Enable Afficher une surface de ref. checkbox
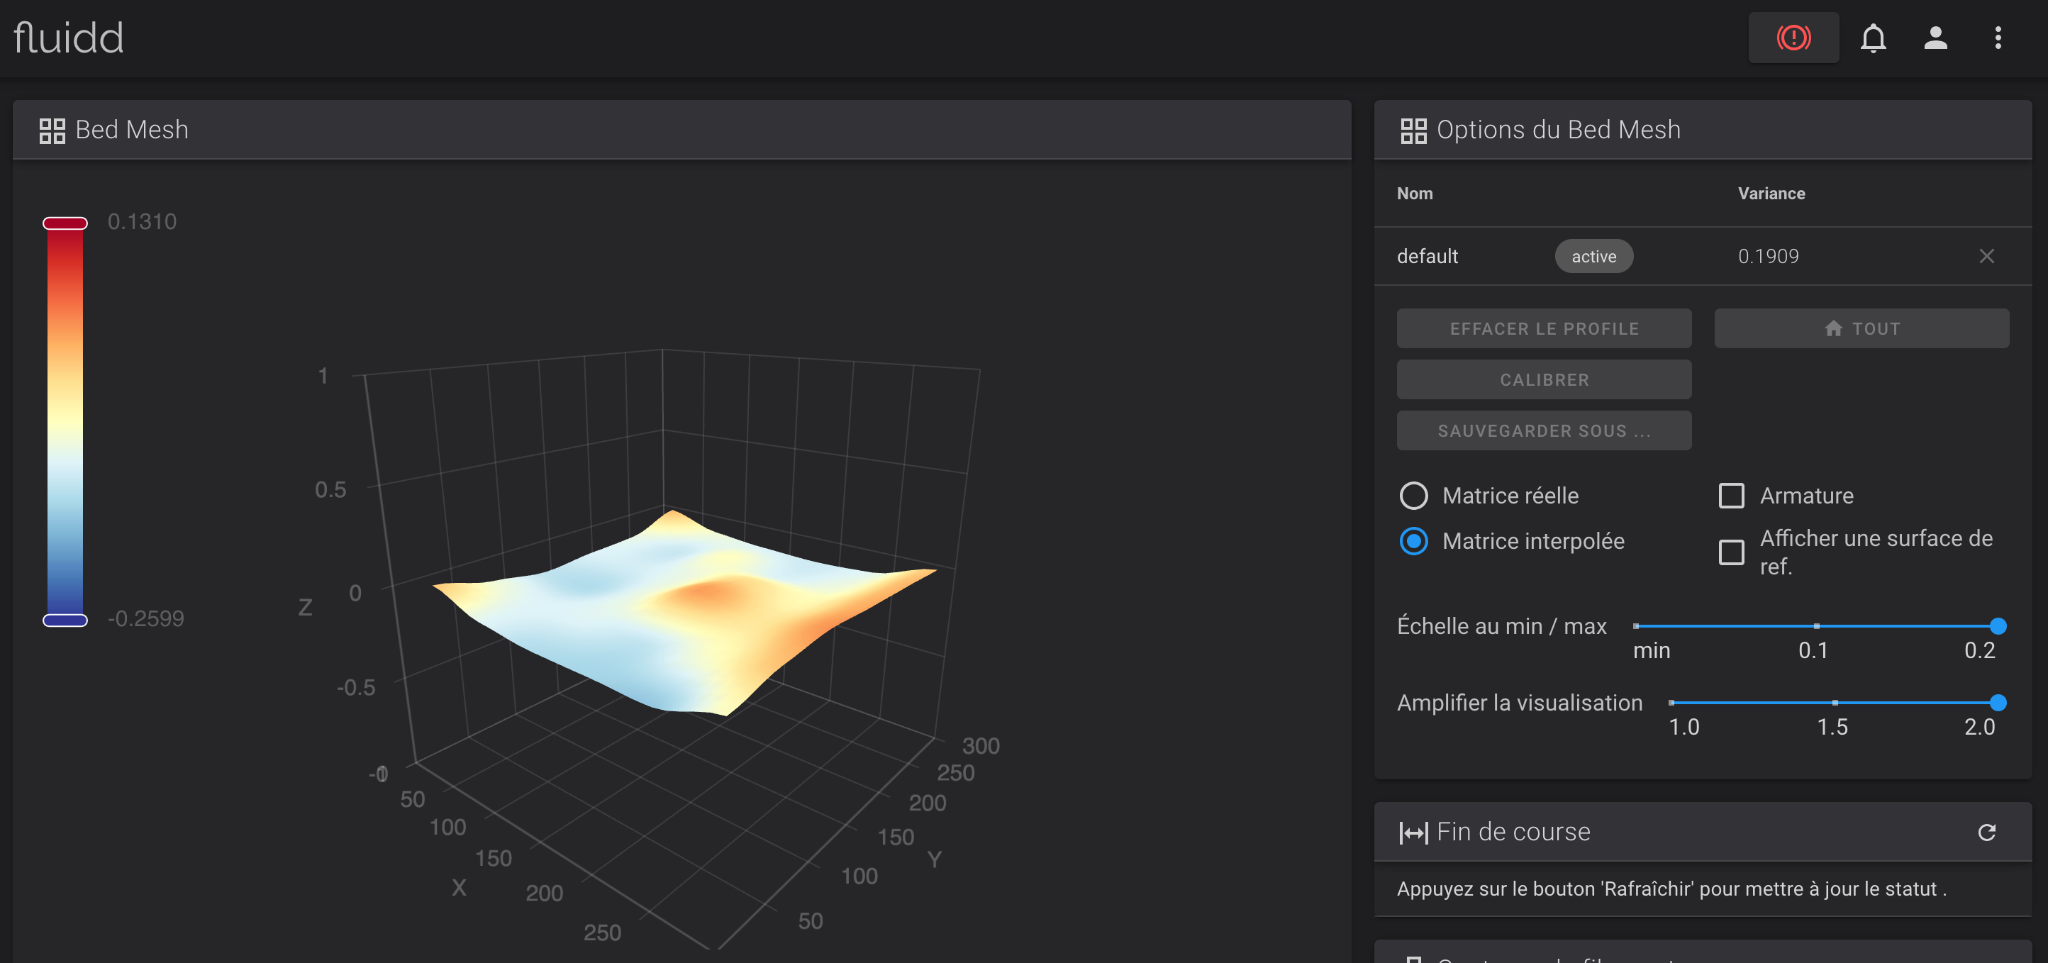 (1731, 552)
